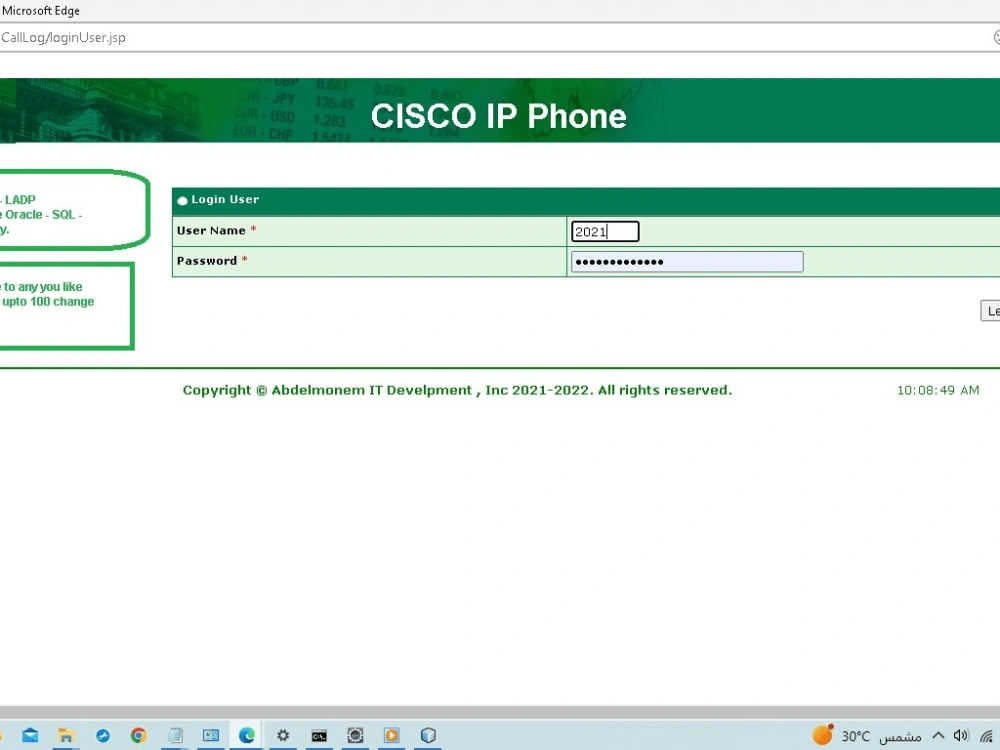Click the Microsoft Edge window title text
This screenshot has width=1000, height=750.
pos(41,11)
